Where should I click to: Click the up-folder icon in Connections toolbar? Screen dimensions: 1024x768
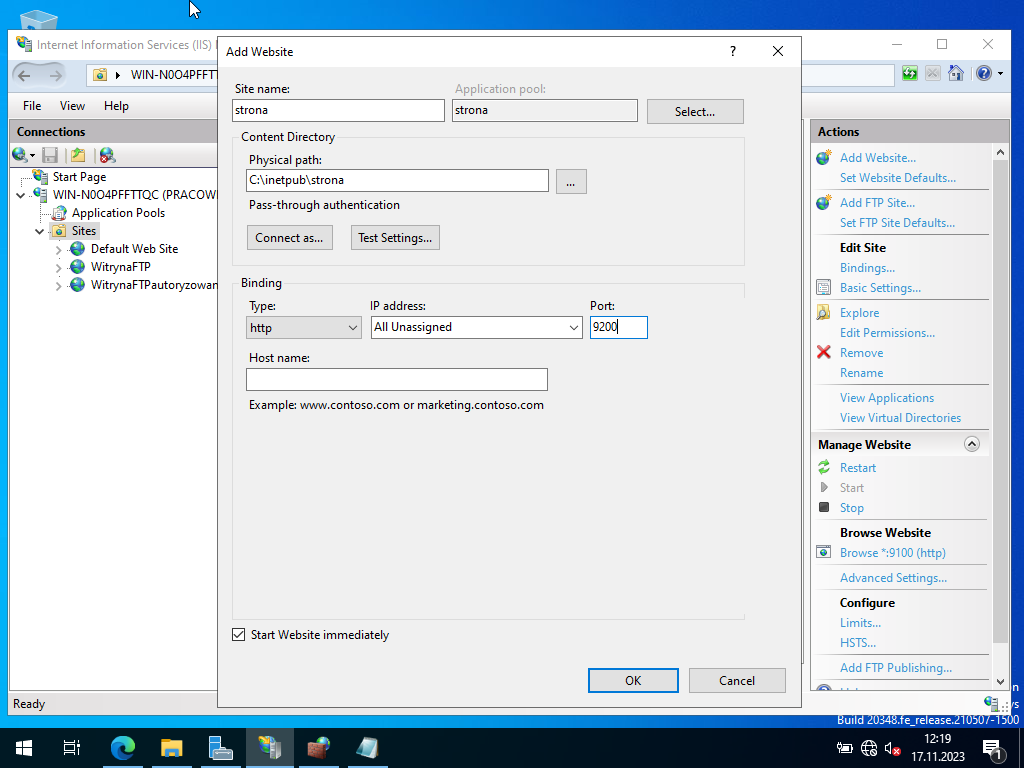(x=78, y=155)
